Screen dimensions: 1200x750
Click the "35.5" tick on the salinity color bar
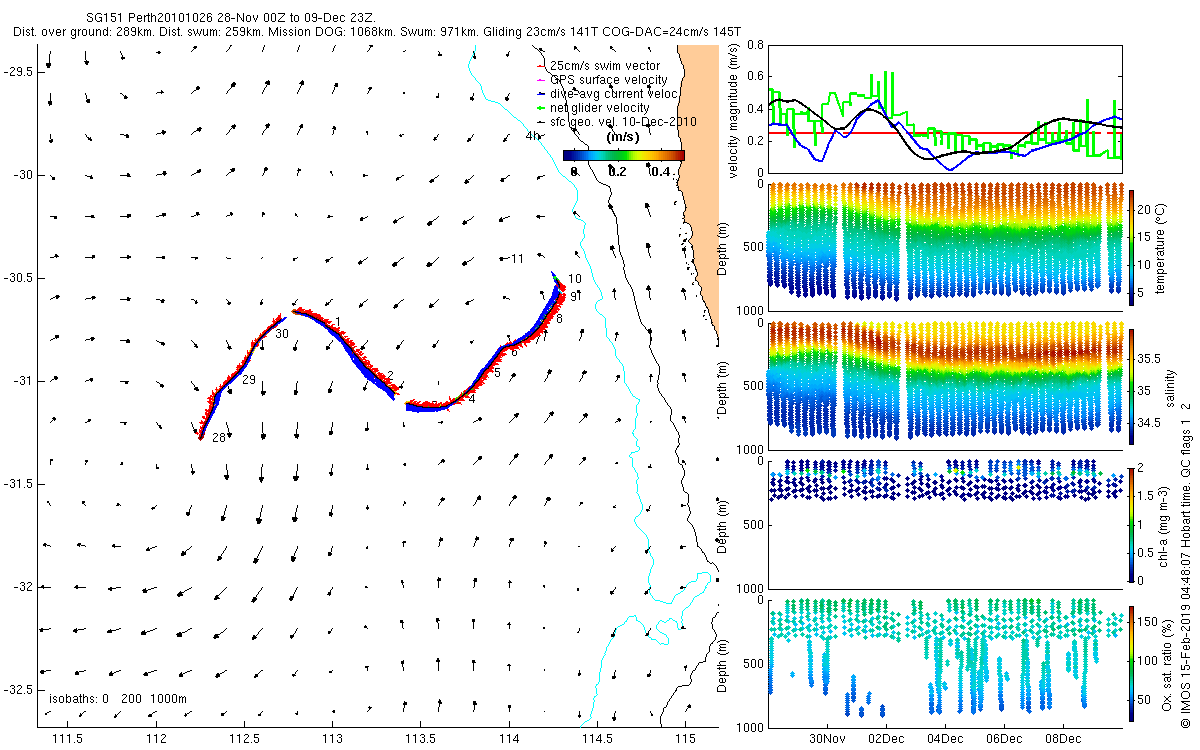(1149, 358)
